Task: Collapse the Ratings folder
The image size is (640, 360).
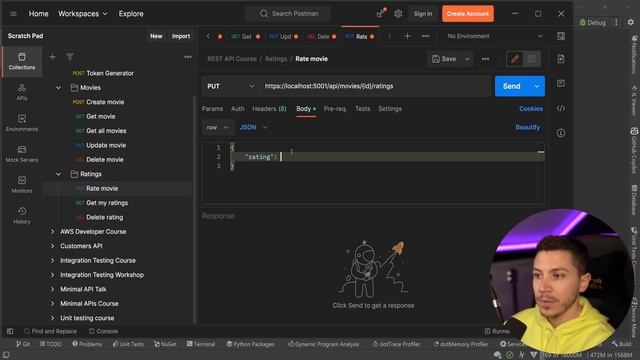Action: coord(58,174)
